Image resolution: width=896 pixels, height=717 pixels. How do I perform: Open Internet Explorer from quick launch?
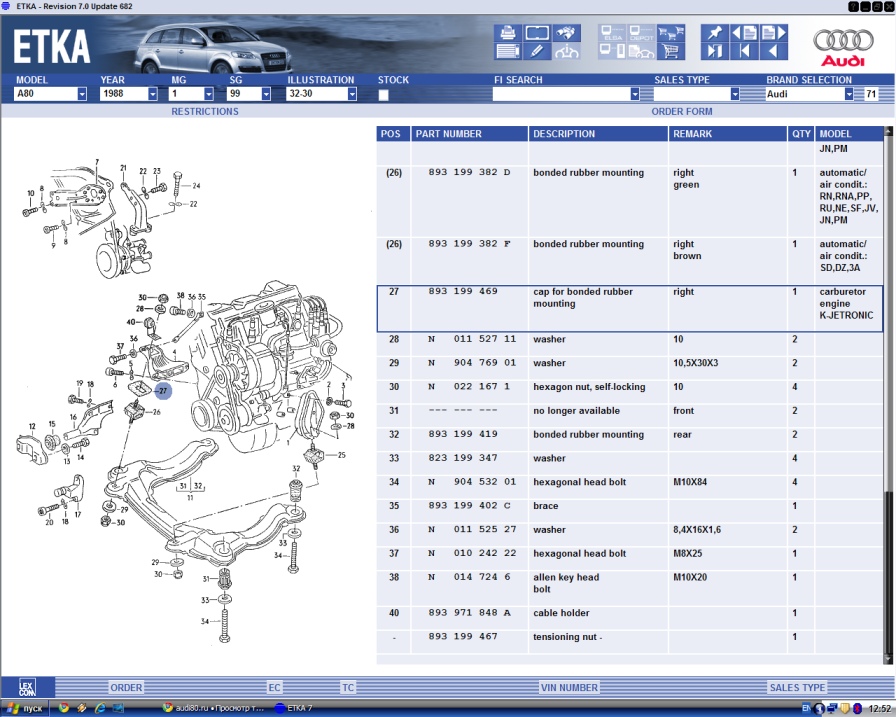click(100, 708)
